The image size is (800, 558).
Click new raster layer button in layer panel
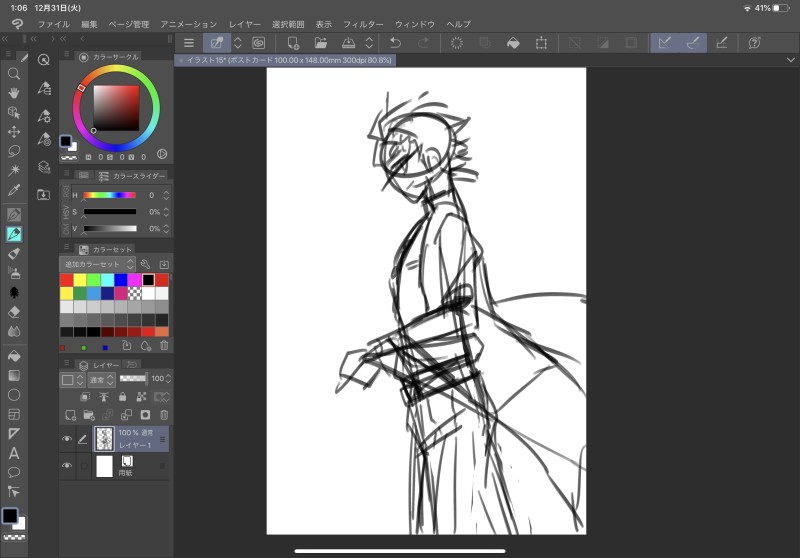click(70, 415)
